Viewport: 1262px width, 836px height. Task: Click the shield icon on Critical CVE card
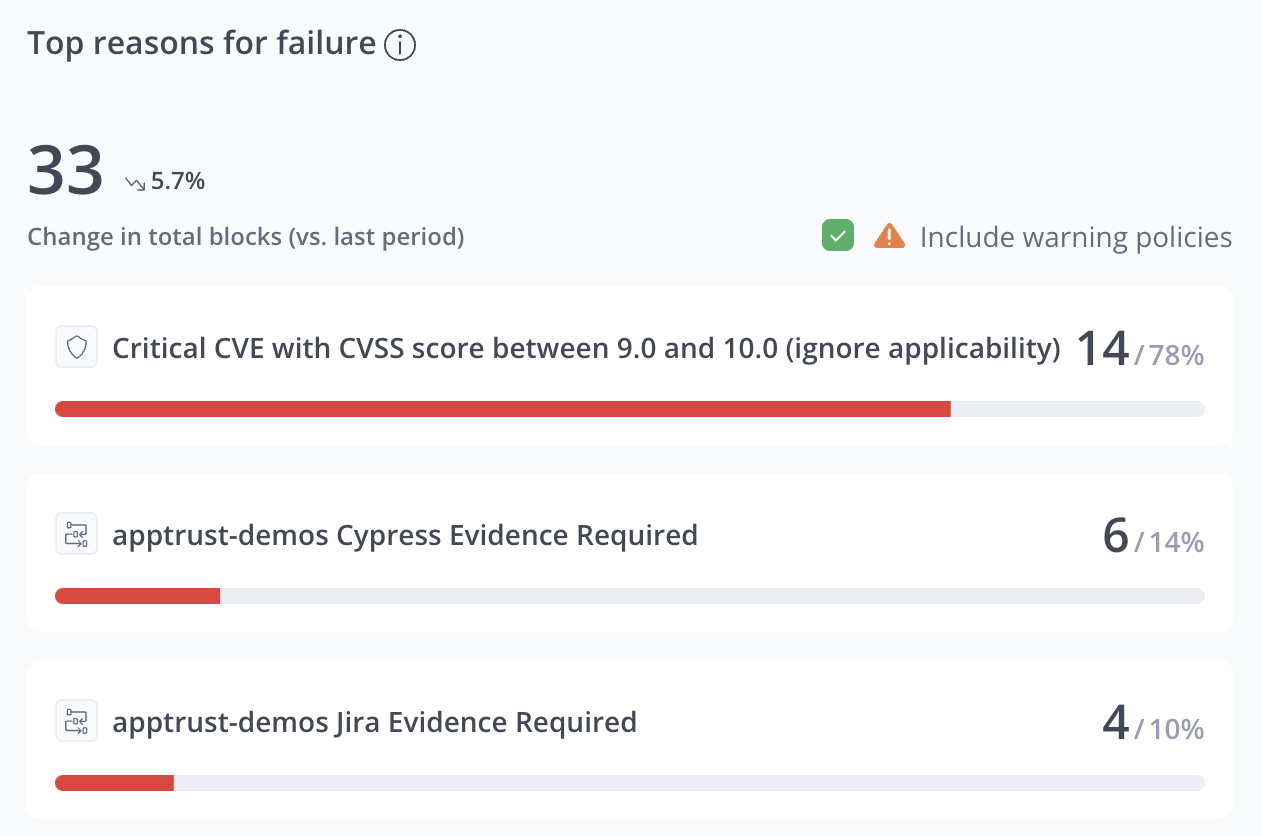tap(76, 348)
